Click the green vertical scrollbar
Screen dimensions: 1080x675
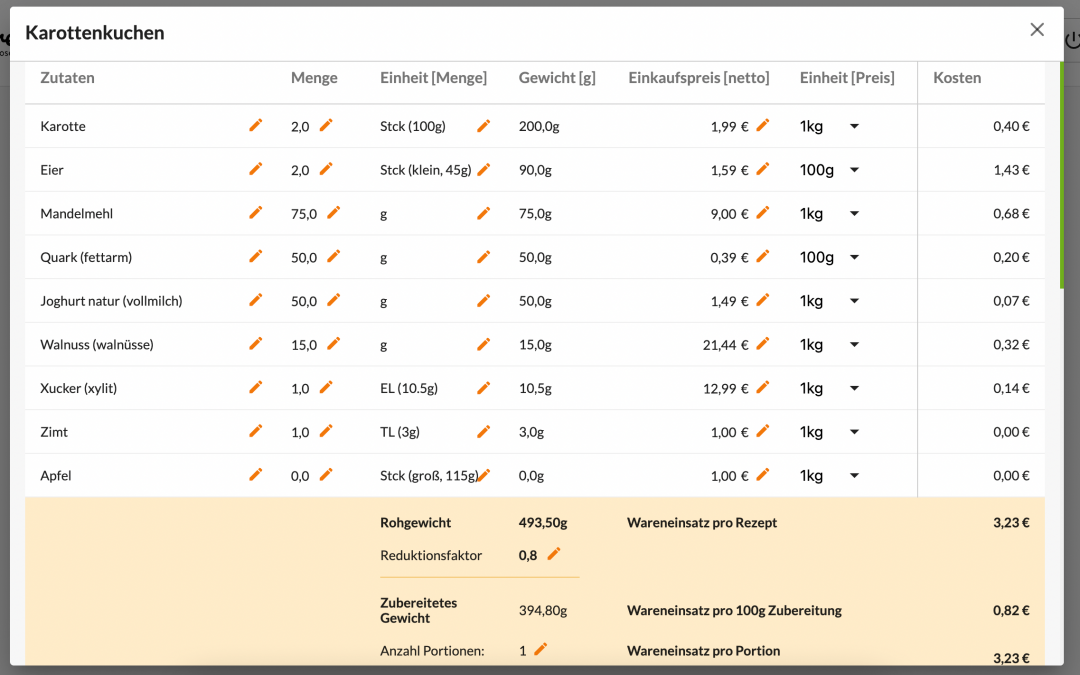(x=1062, y=175)
